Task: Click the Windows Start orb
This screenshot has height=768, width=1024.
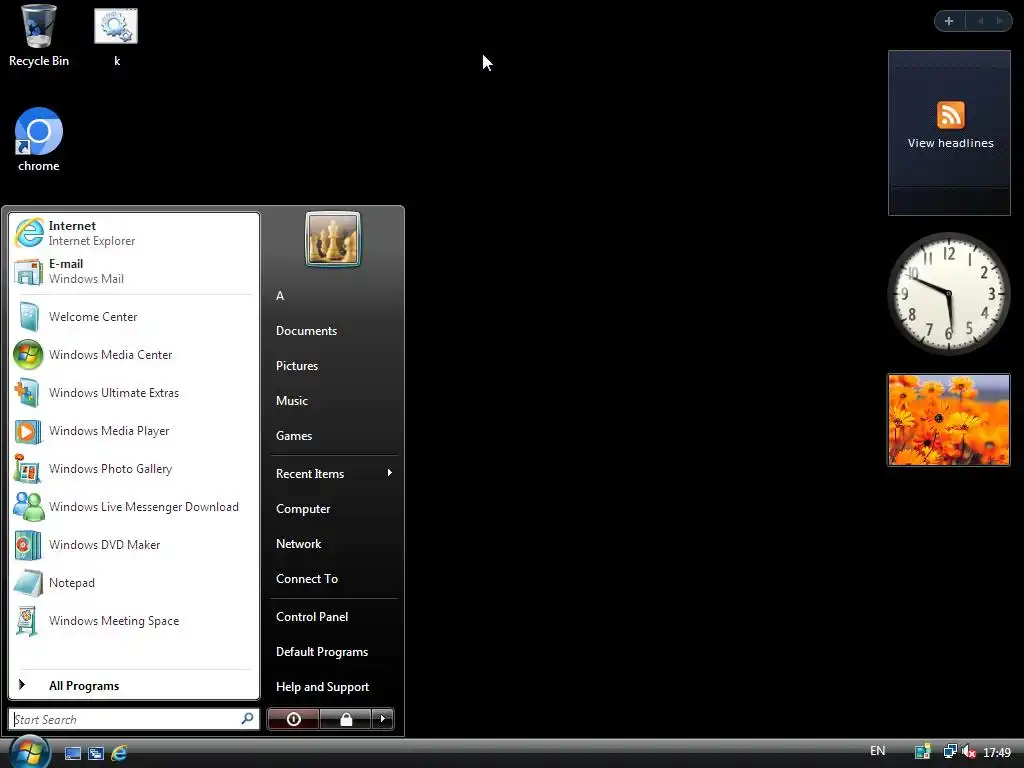Action: click(29, 752)
